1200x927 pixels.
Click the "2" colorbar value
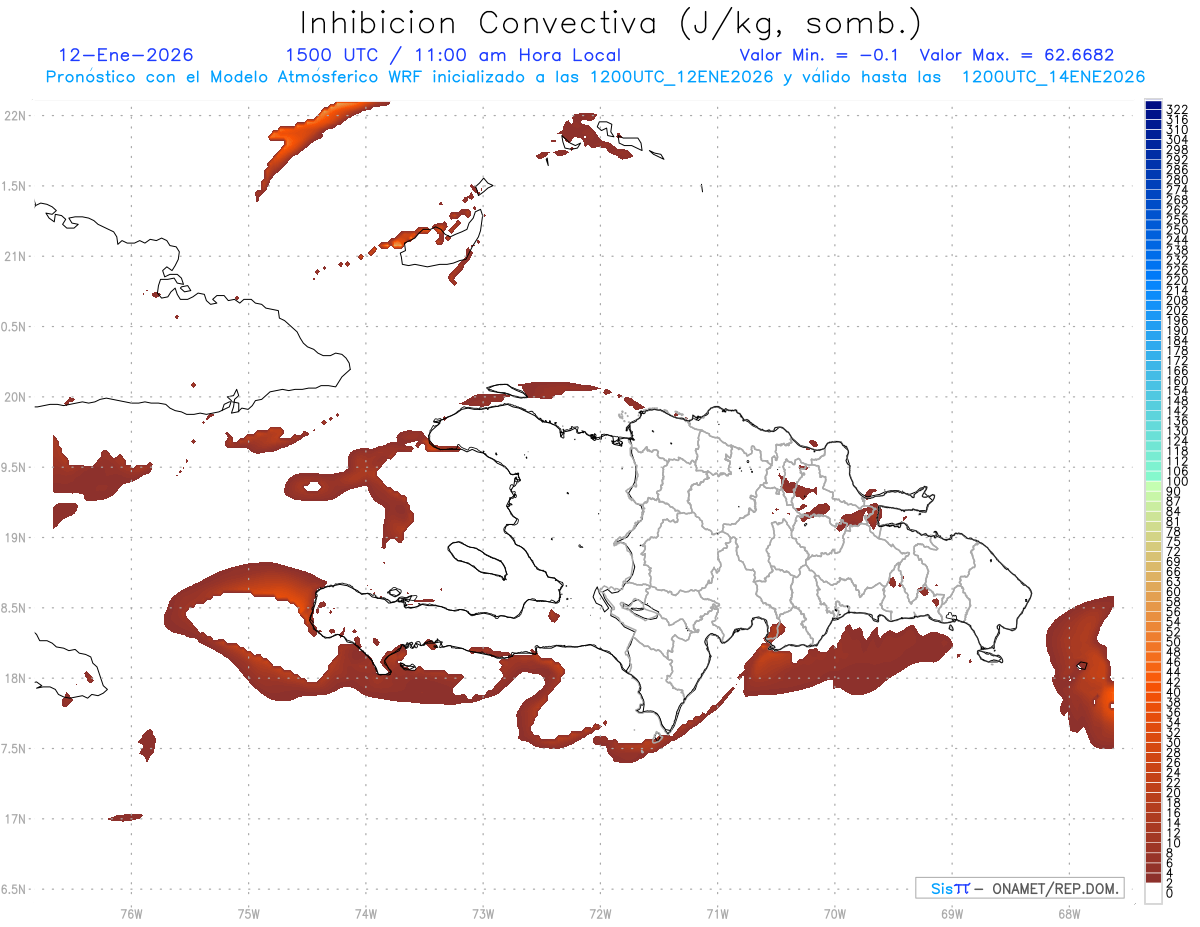coord(1171,882)
